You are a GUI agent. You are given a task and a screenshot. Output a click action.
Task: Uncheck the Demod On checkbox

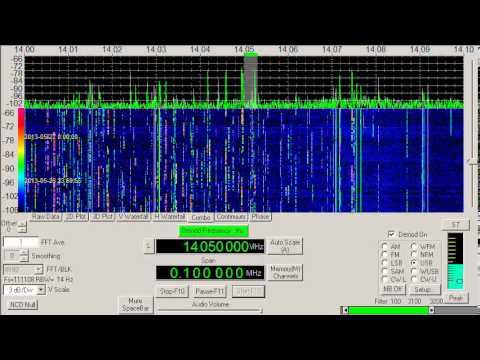pos(392,234)
